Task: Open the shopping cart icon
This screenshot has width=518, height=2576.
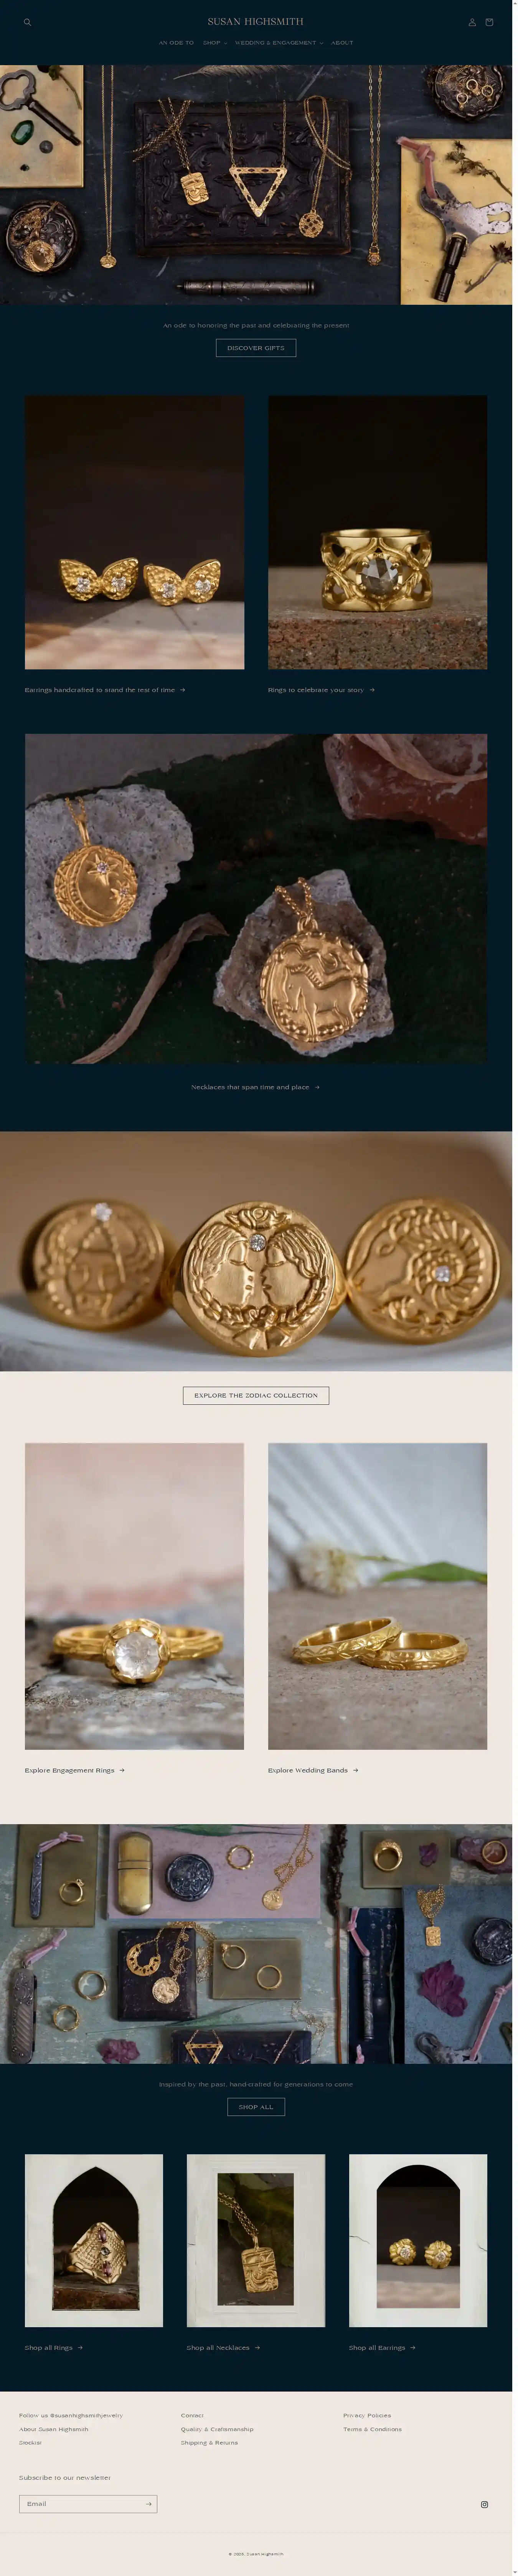Action: click(489, 22)
